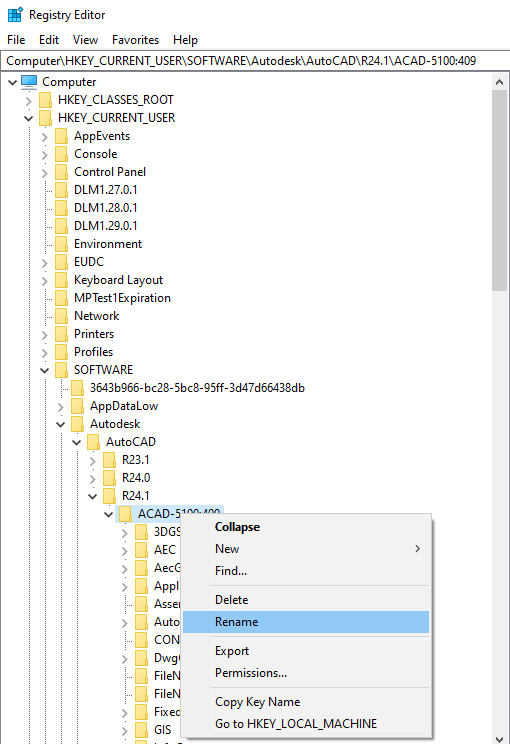Click the DLM1.27.0.1 folder icon

(61, 190)
